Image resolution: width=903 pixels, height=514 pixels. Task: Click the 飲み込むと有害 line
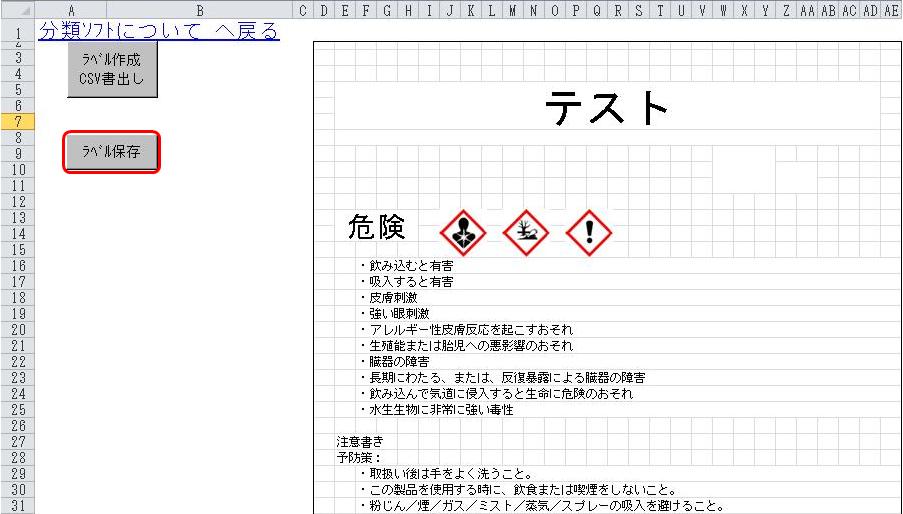click(x=407, y=266)
